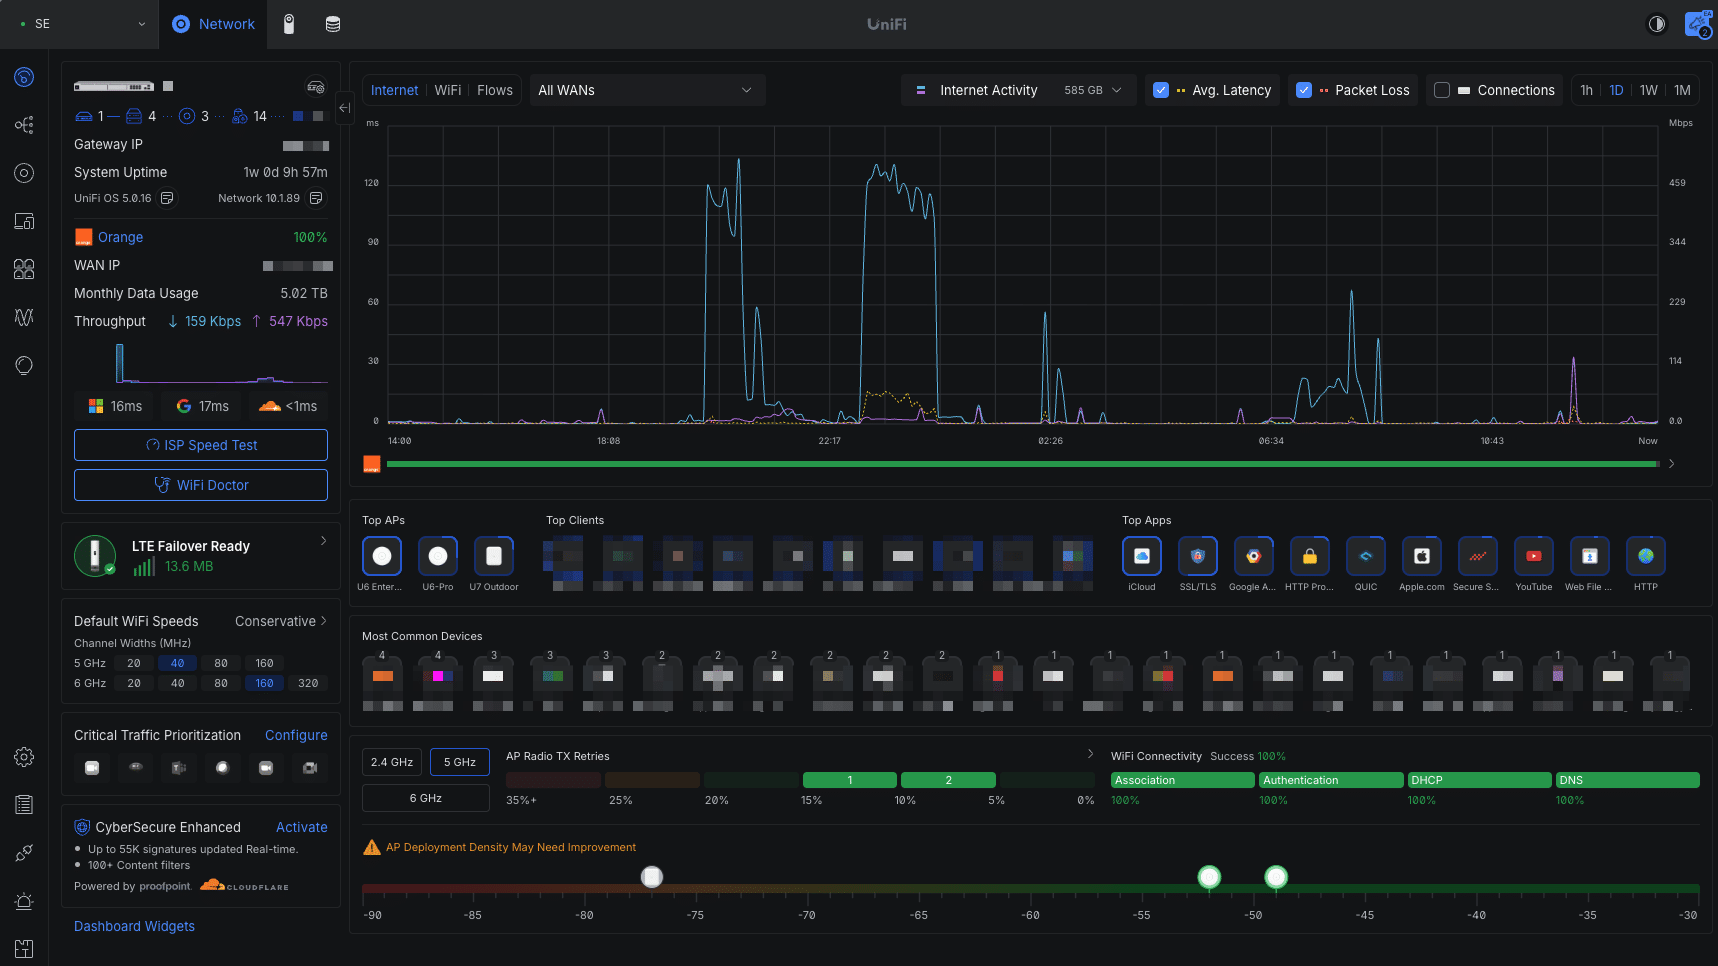The image size is (1718, 966).
Task: Open the All WANs dropdown
Action: pyautogui.click(x=646, y=90)
